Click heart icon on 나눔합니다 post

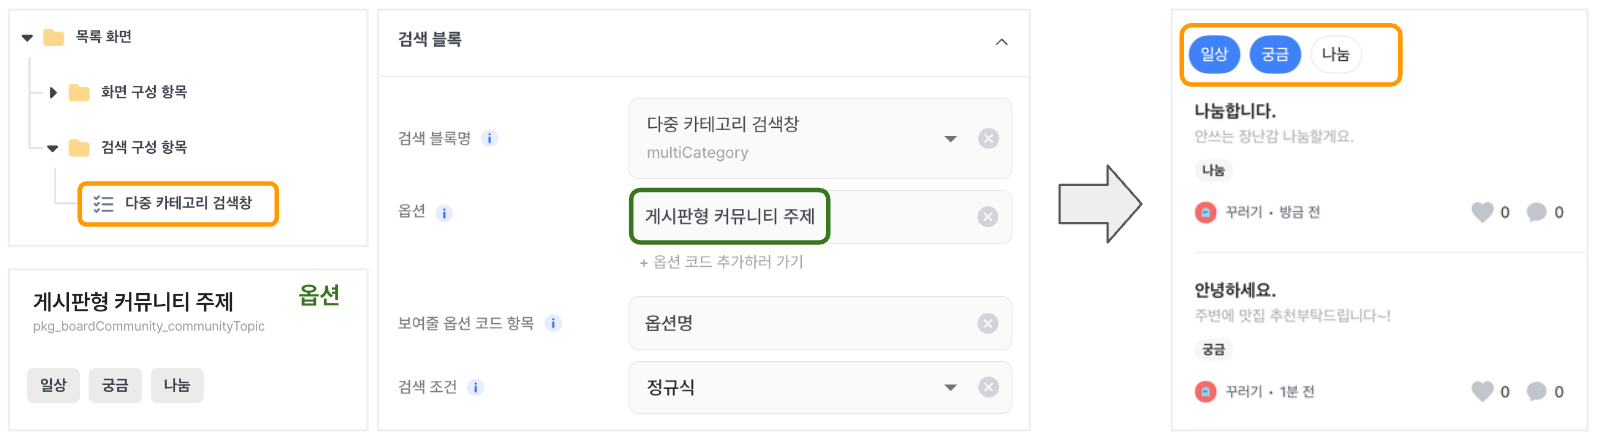point(1482,212)
